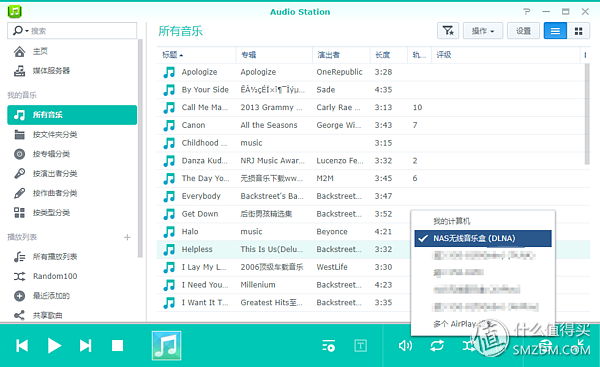Browse by genre grid icon
Screen dimensions: 600x367
(20, 213)
